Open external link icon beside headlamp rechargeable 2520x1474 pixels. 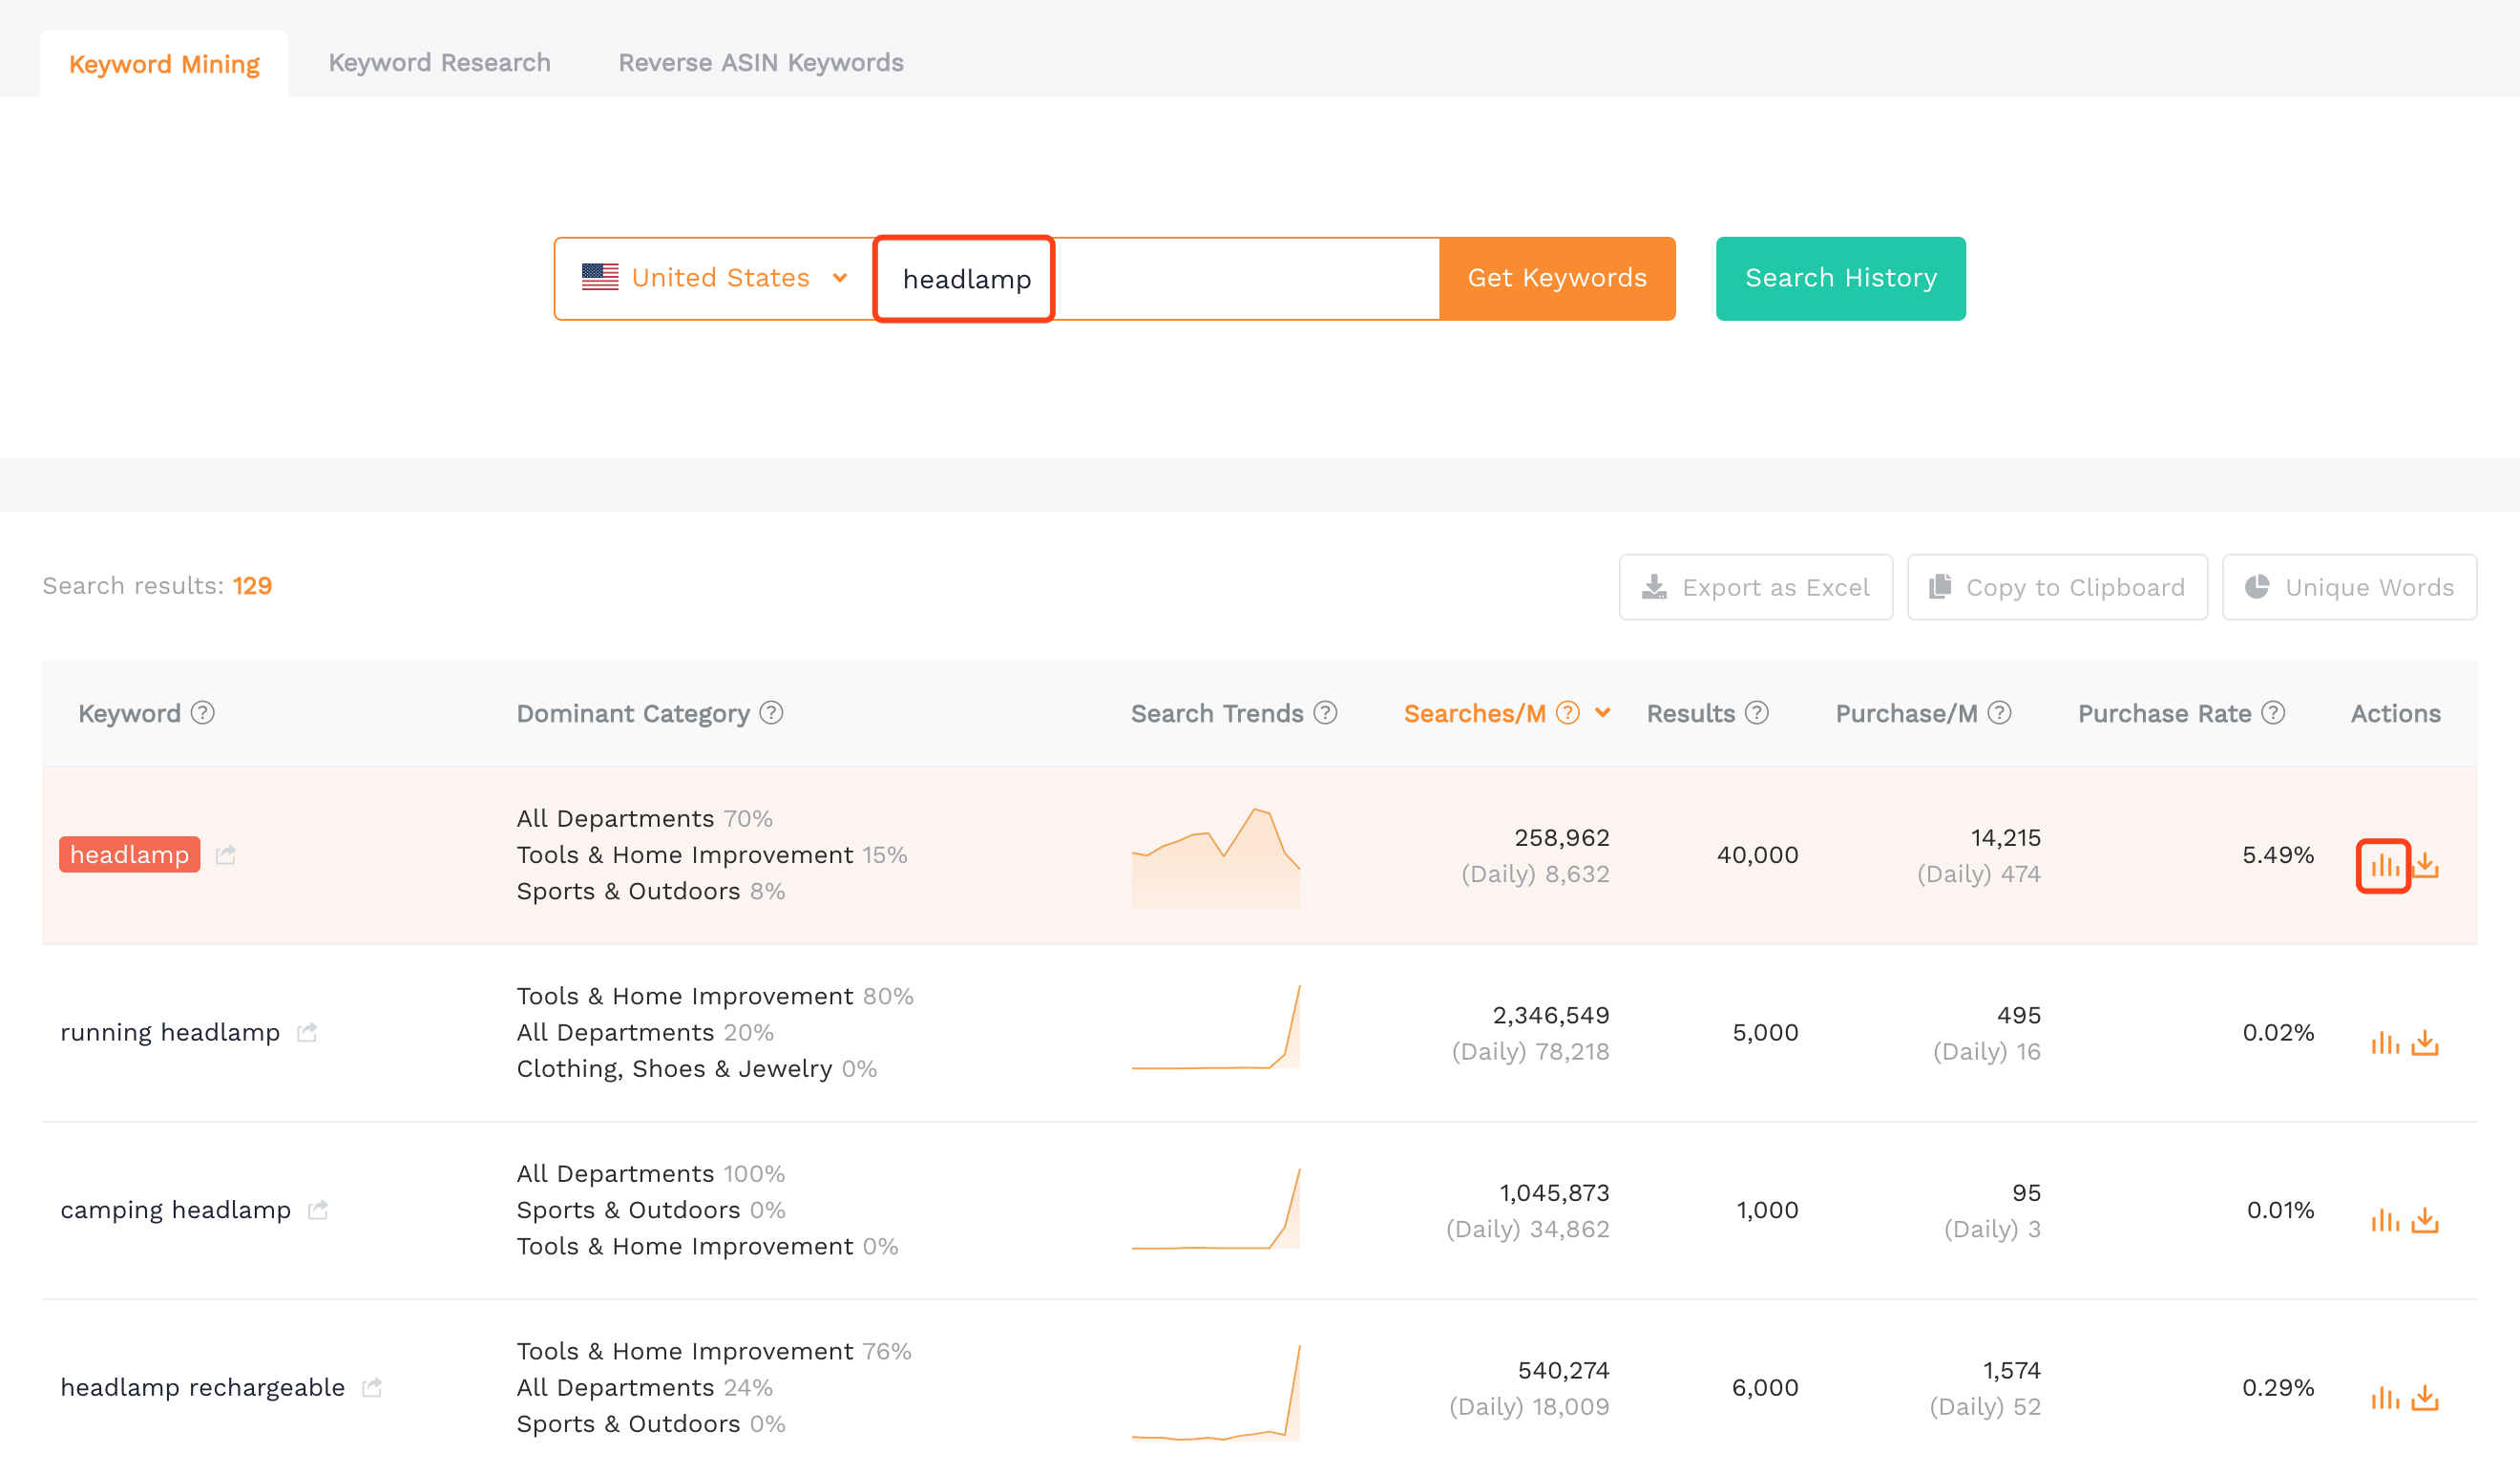[x=372, y=1387]
